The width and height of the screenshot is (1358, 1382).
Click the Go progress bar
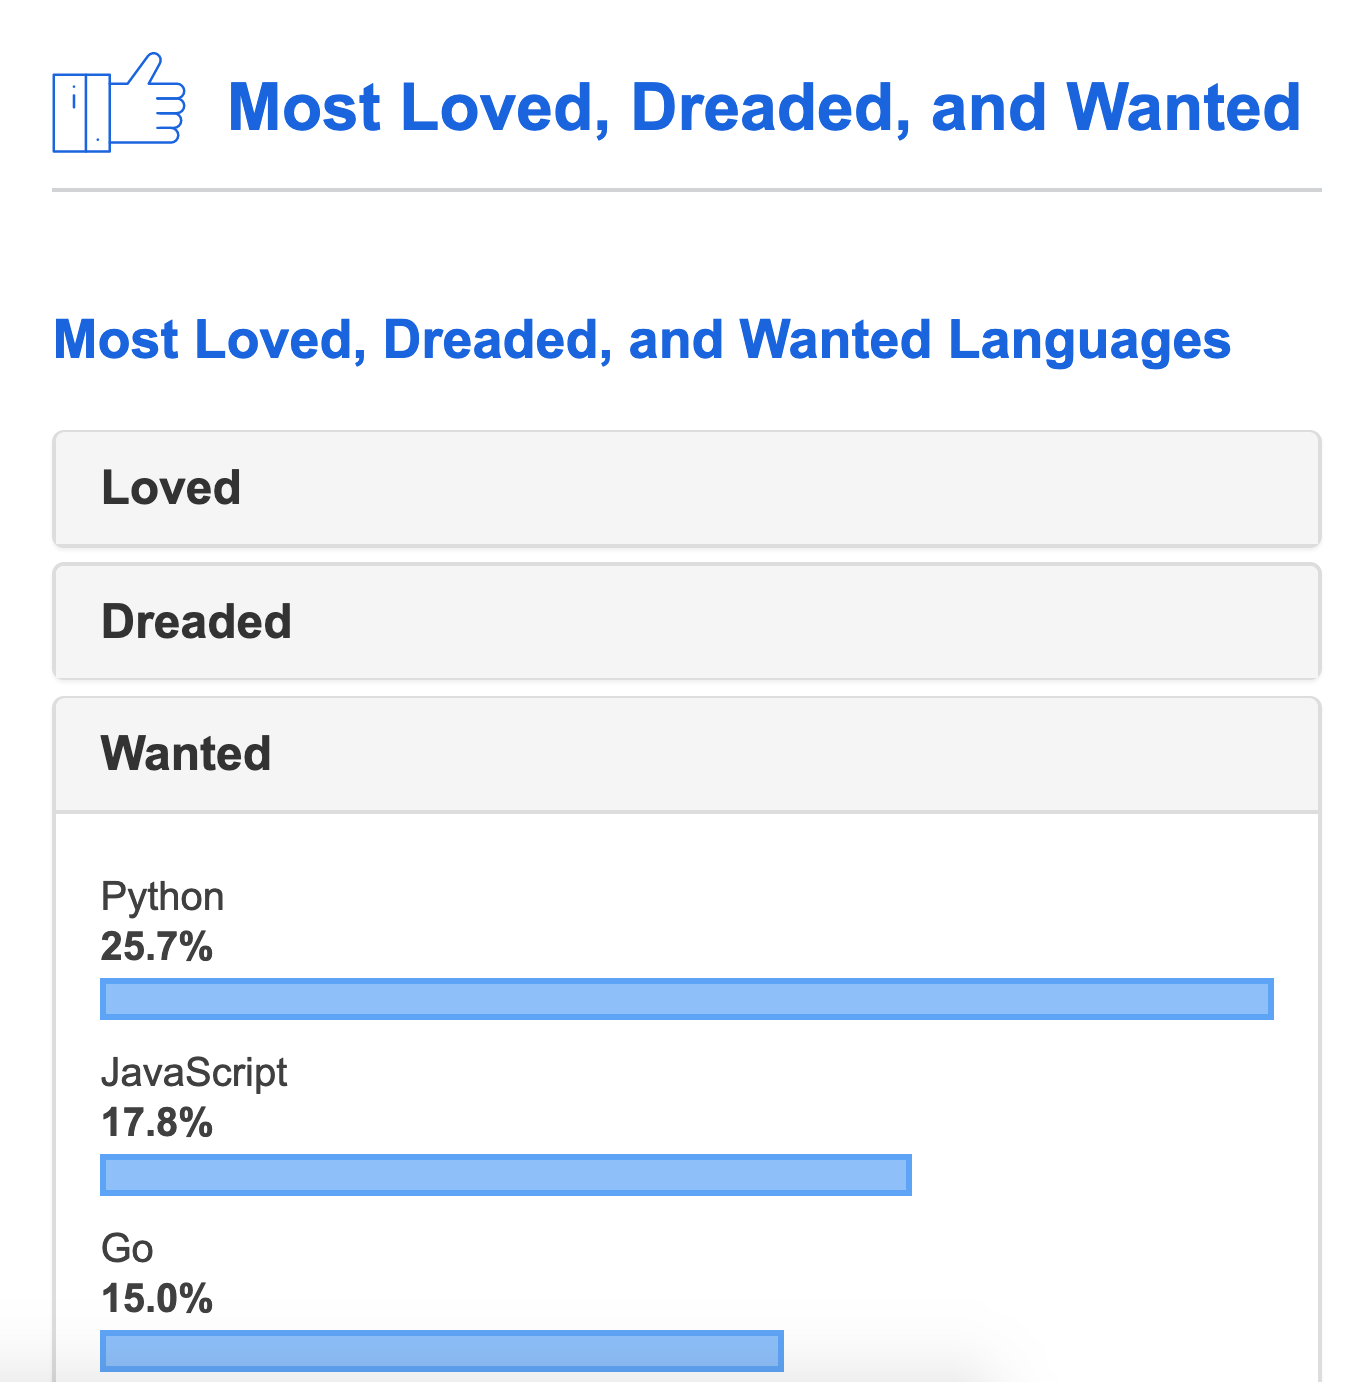[x=441, y=1351]
